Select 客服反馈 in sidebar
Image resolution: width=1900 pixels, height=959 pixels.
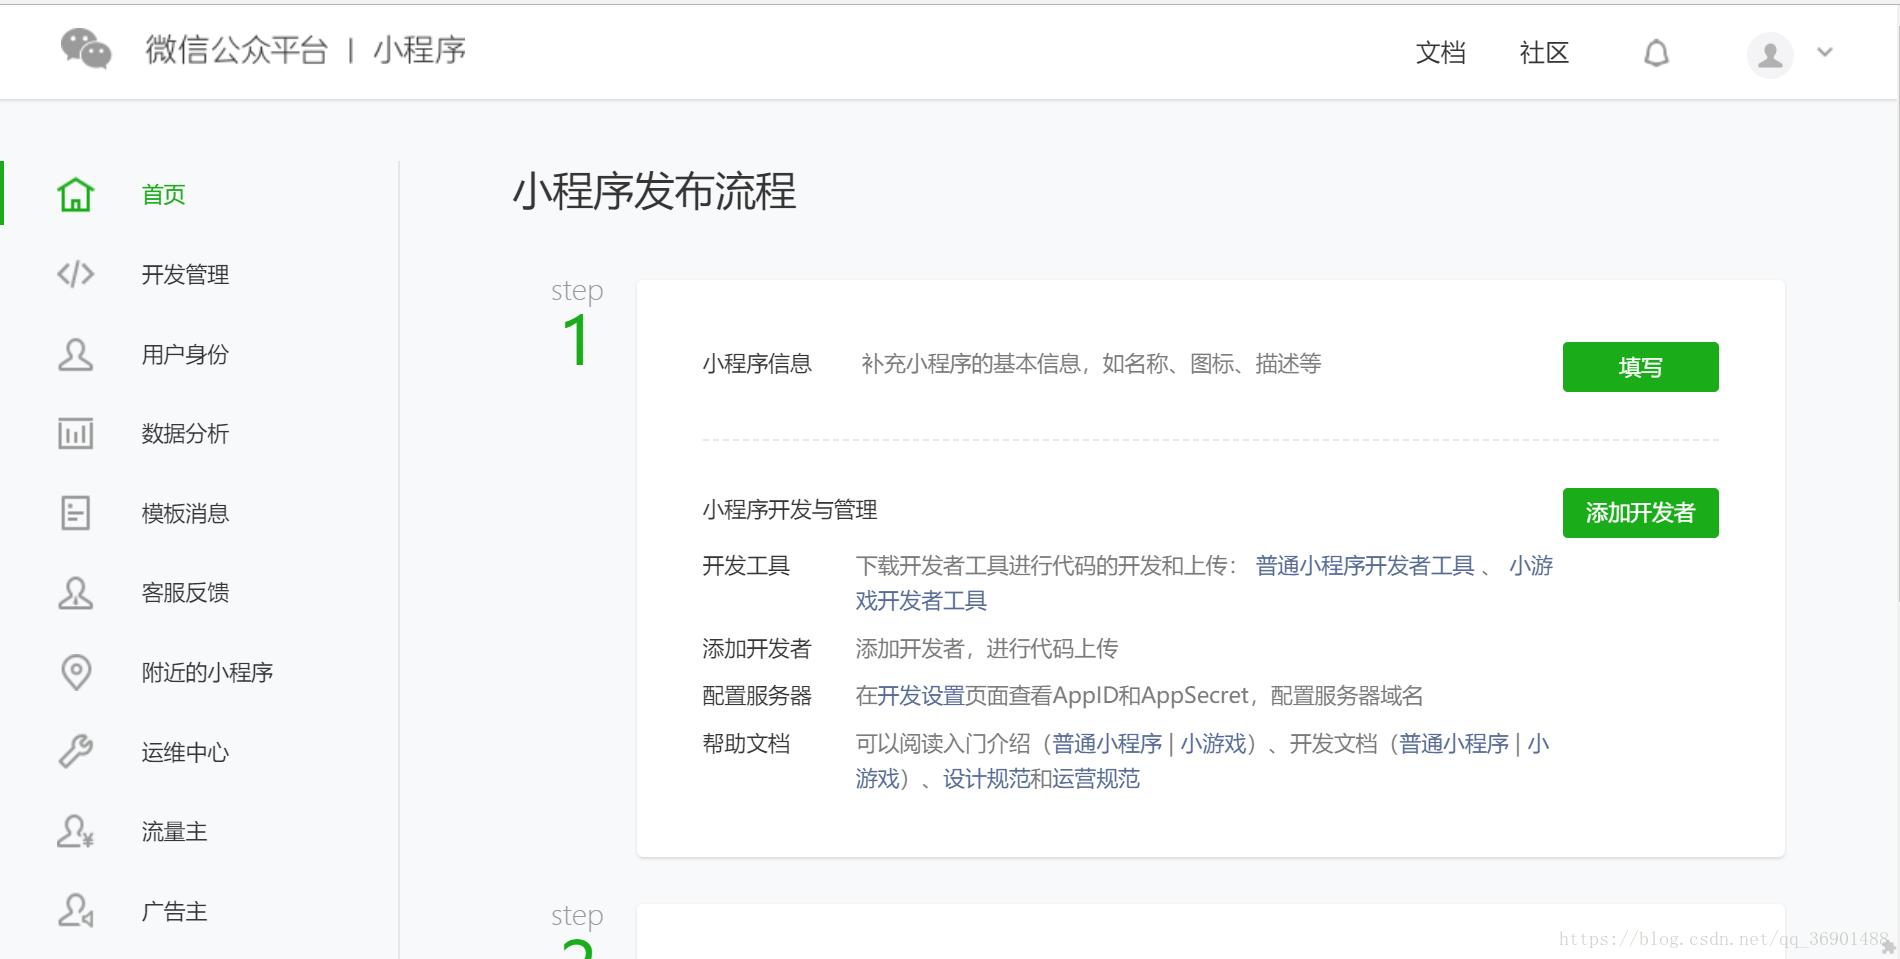click(x=186, y=592)
